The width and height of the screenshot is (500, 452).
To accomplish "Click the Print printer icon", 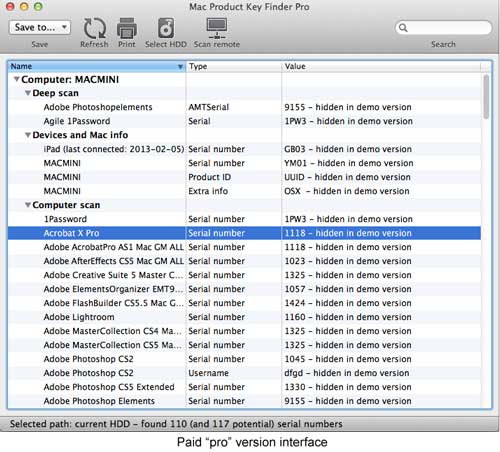I will 127,28.
